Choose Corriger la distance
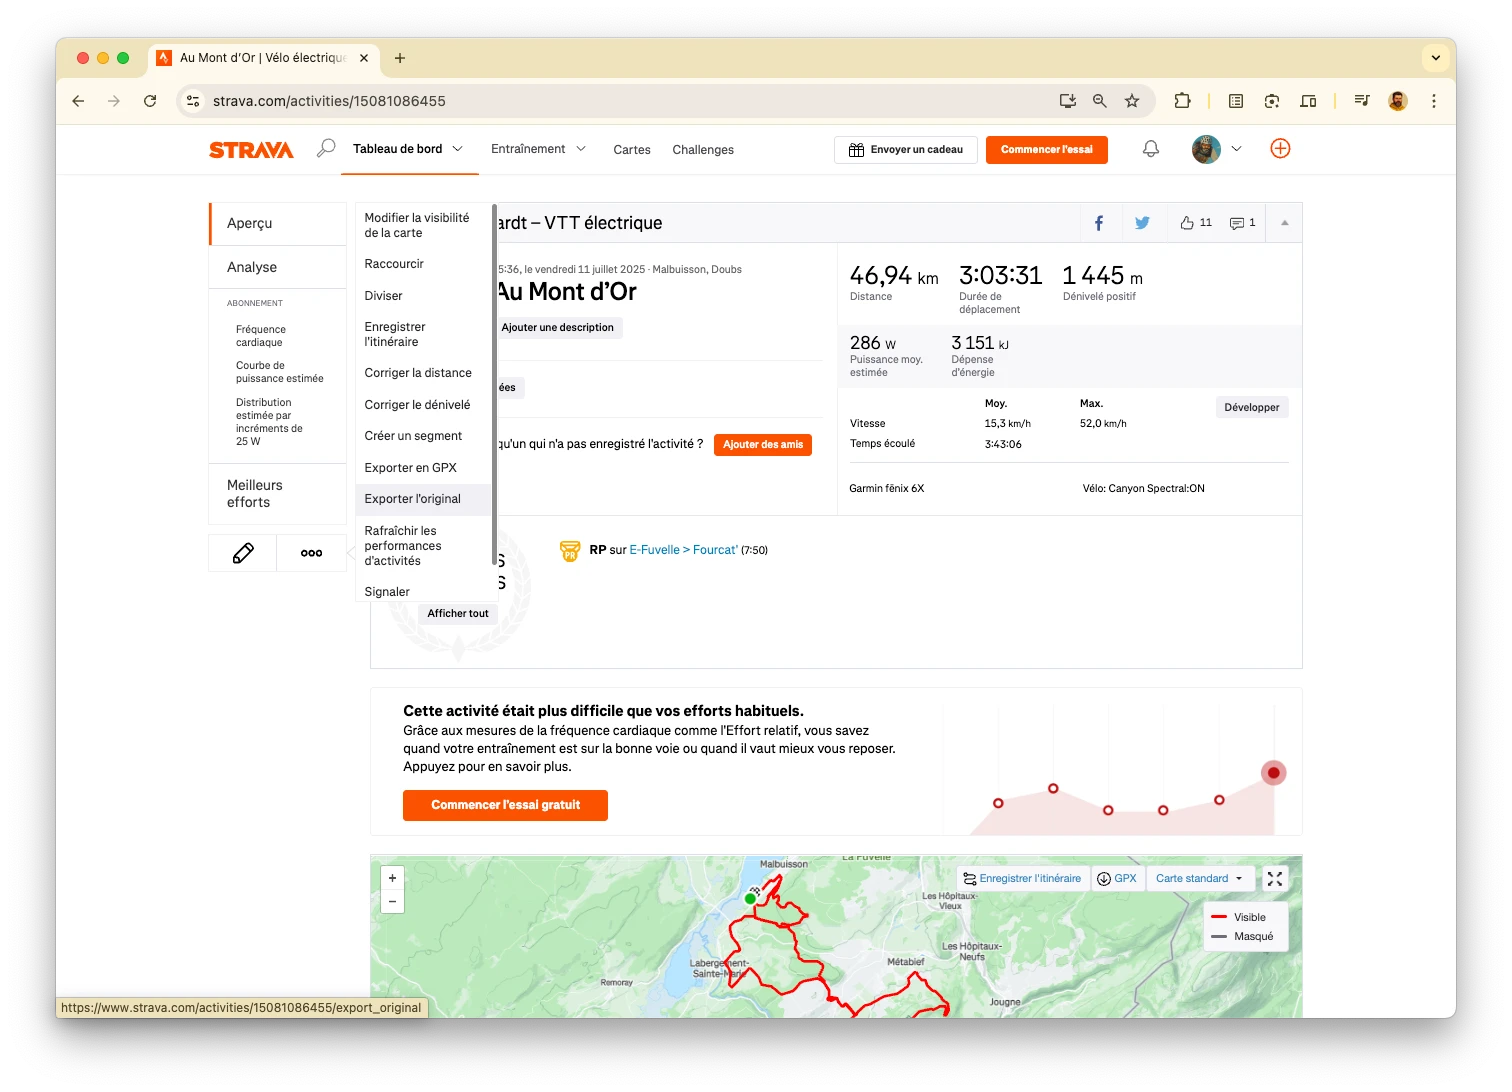The width and height of the screenshot is (1512, 1092). [424, 373]
